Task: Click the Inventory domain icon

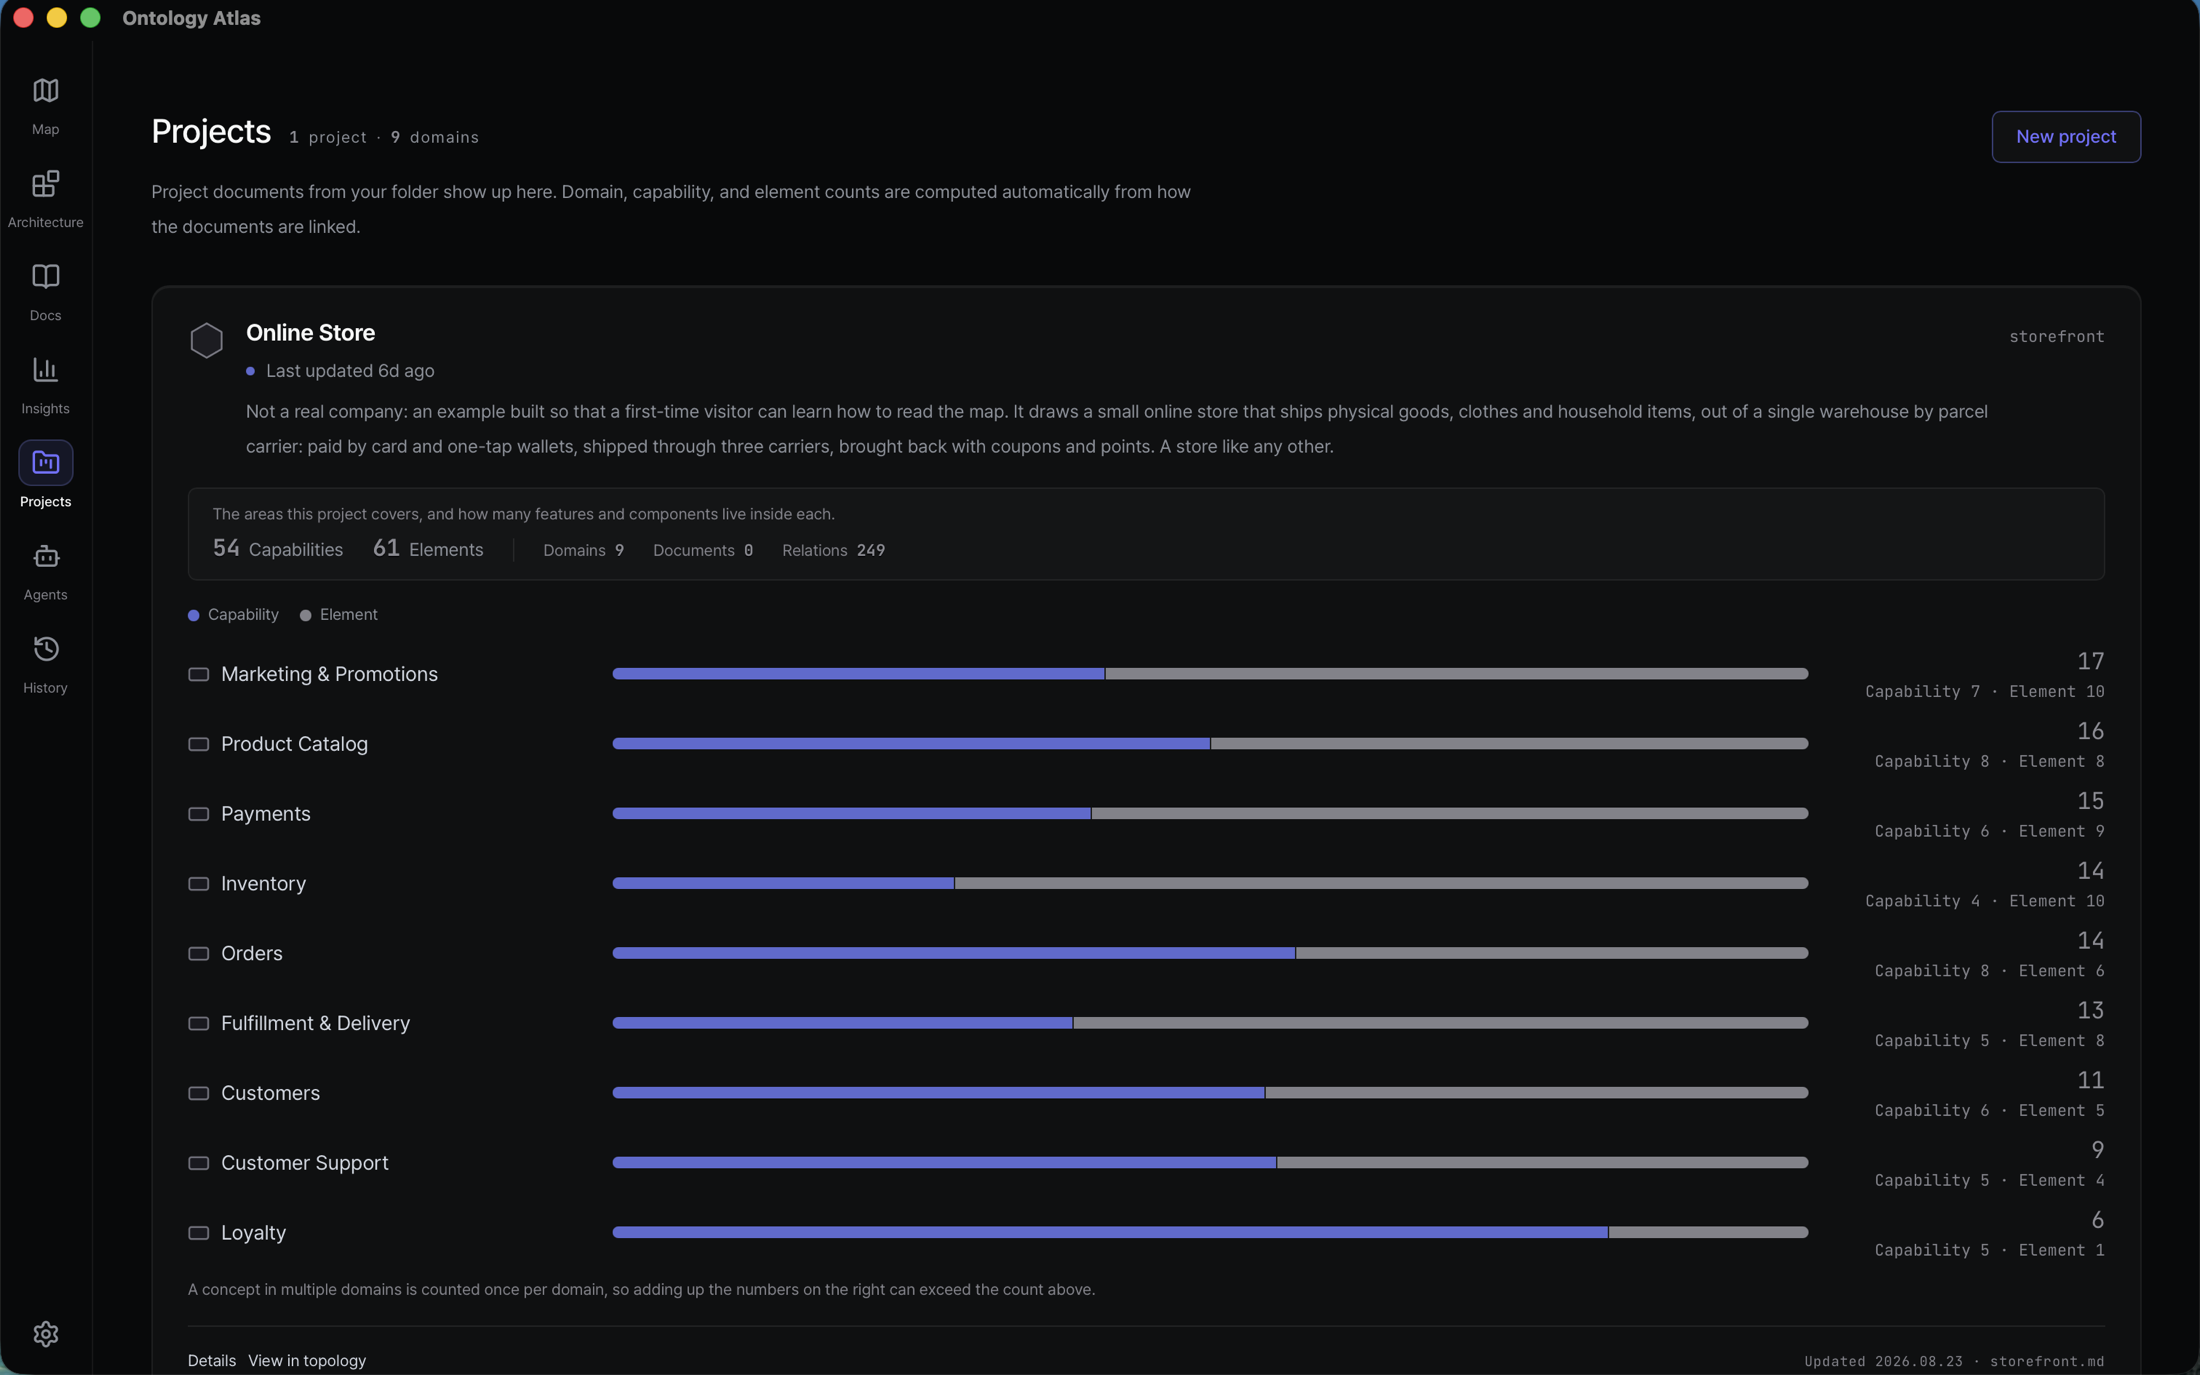Action: [x=199, y=884]
